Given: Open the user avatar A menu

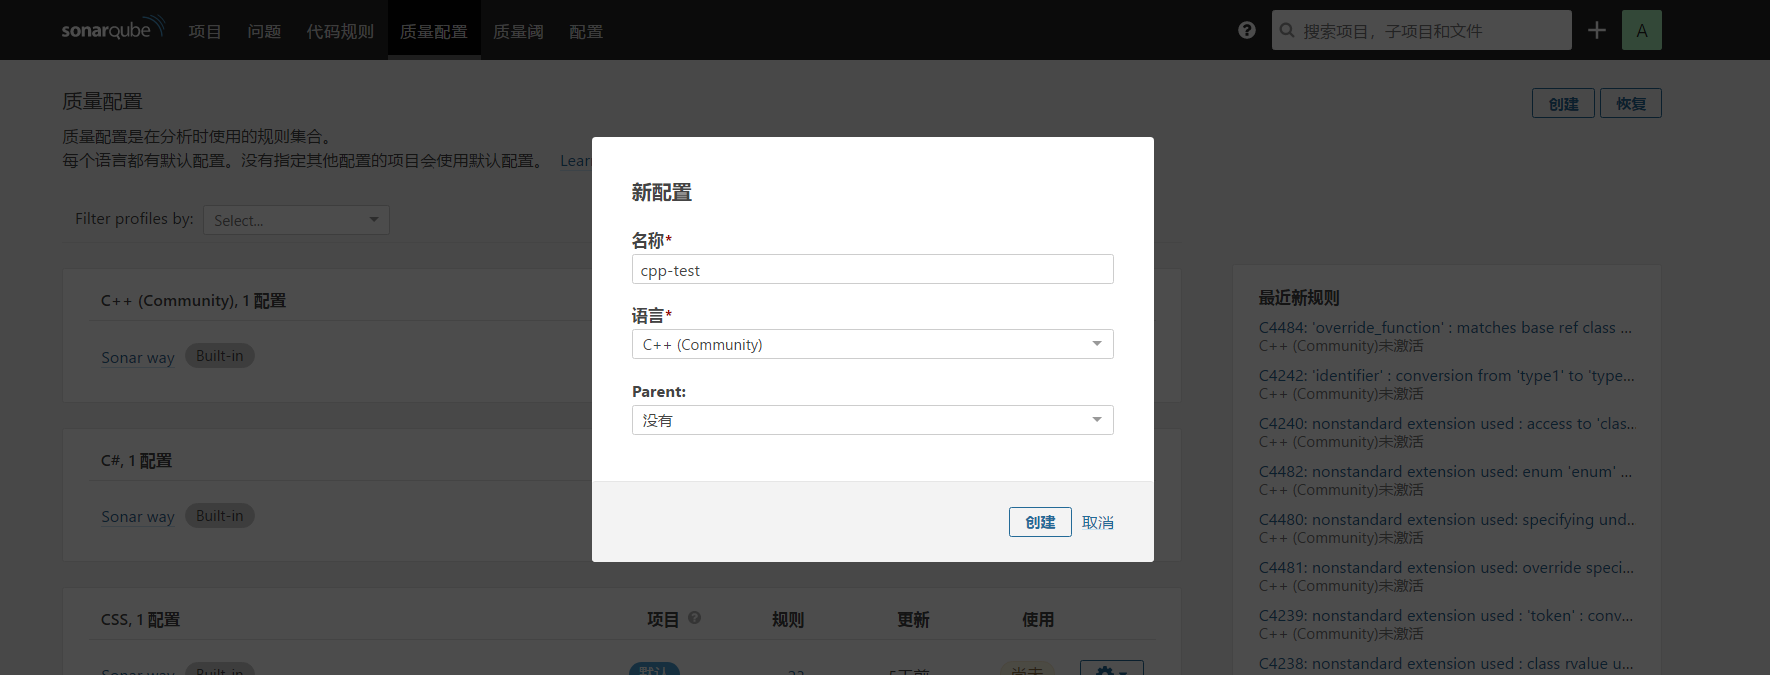Looking at the screenshot, I should [x=1642, y=30].
